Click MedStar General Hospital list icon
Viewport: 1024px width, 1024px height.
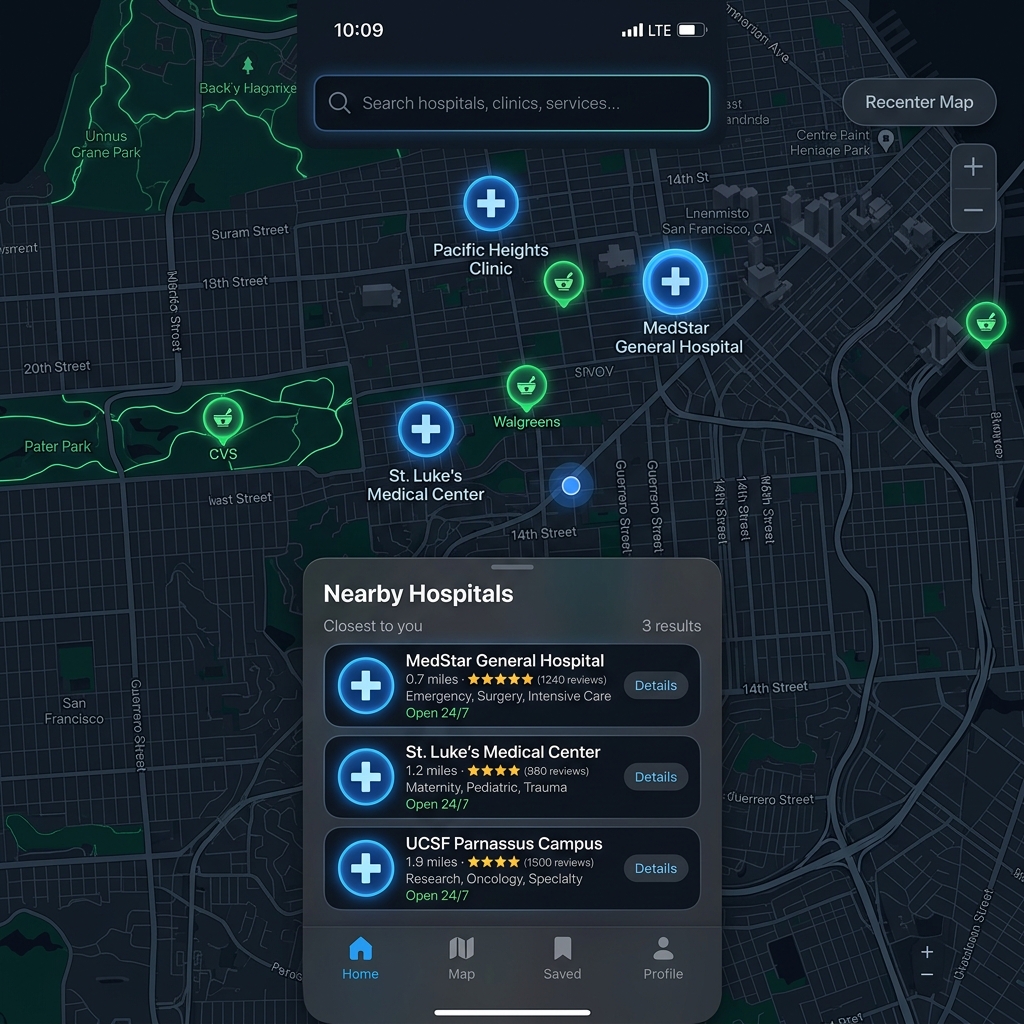point(366,686)
